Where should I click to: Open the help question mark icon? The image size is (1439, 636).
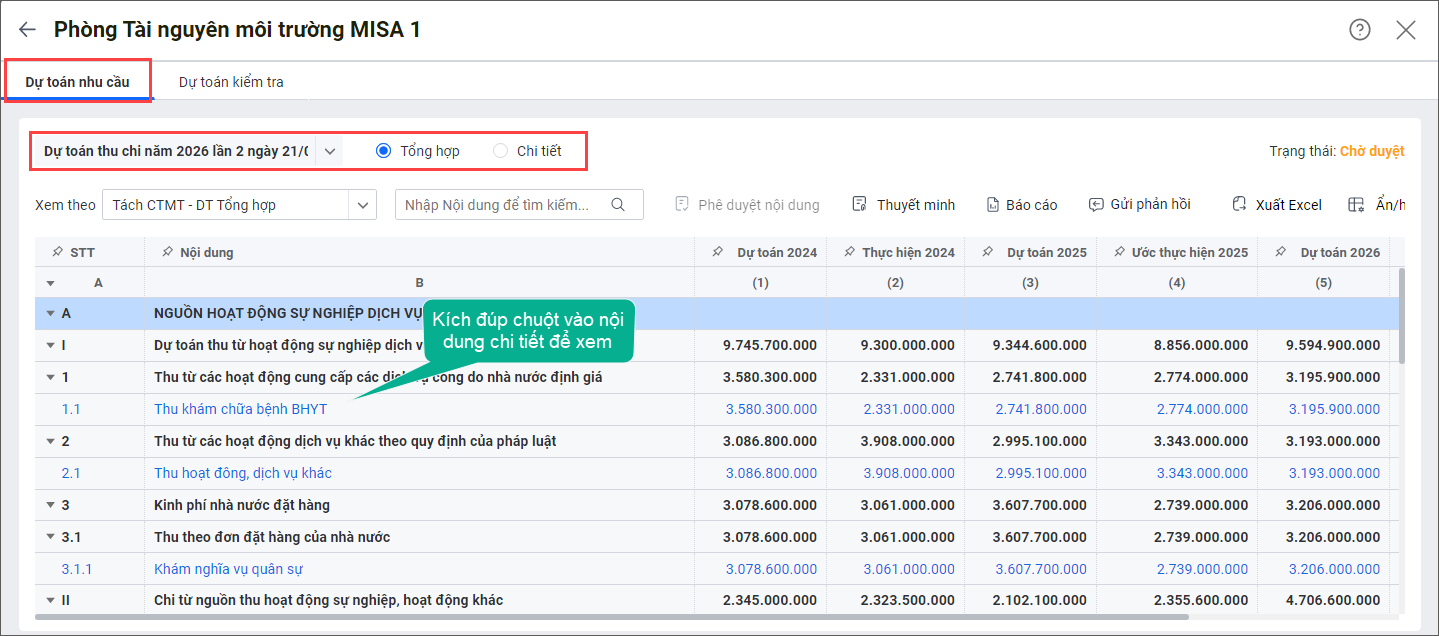[1359, 30]
